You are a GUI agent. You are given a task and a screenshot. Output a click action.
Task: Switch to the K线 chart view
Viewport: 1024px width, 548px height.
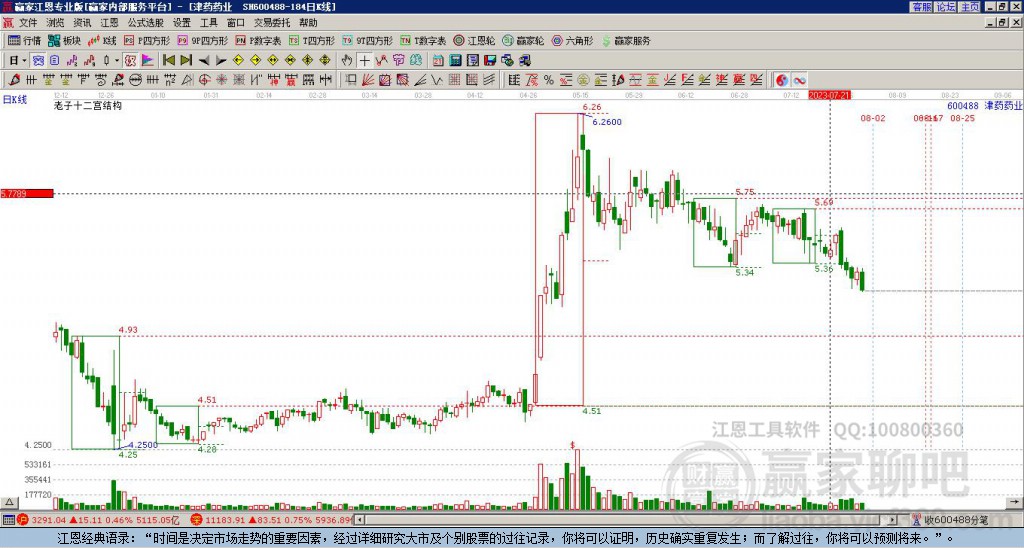click(102, 40)
